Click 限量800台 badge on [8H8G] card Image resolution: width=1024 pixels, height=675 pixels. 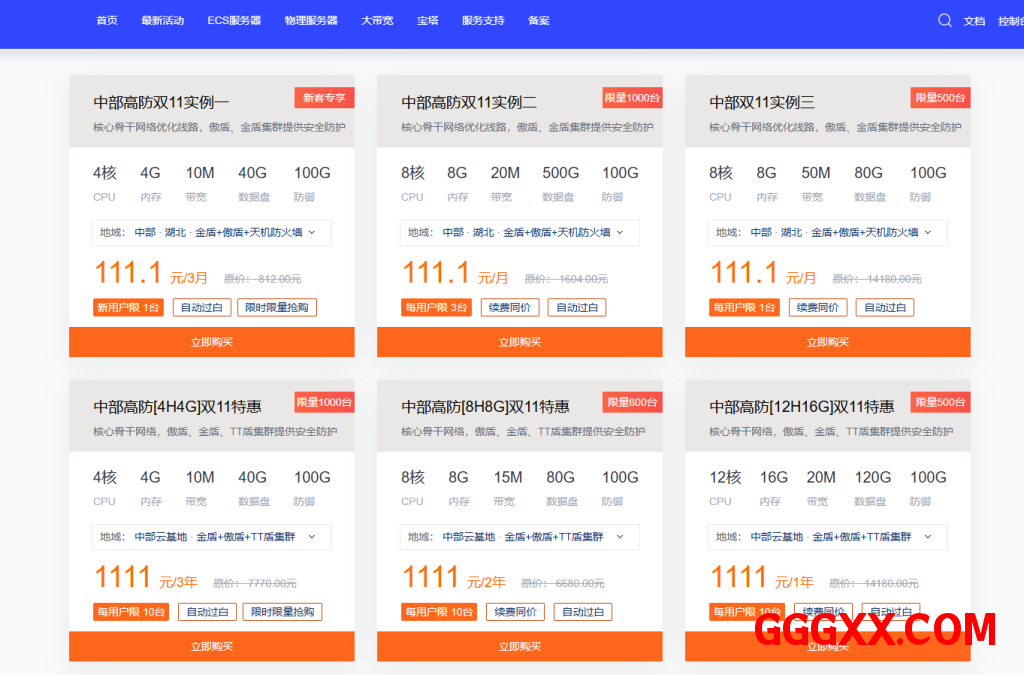point(632,402)
